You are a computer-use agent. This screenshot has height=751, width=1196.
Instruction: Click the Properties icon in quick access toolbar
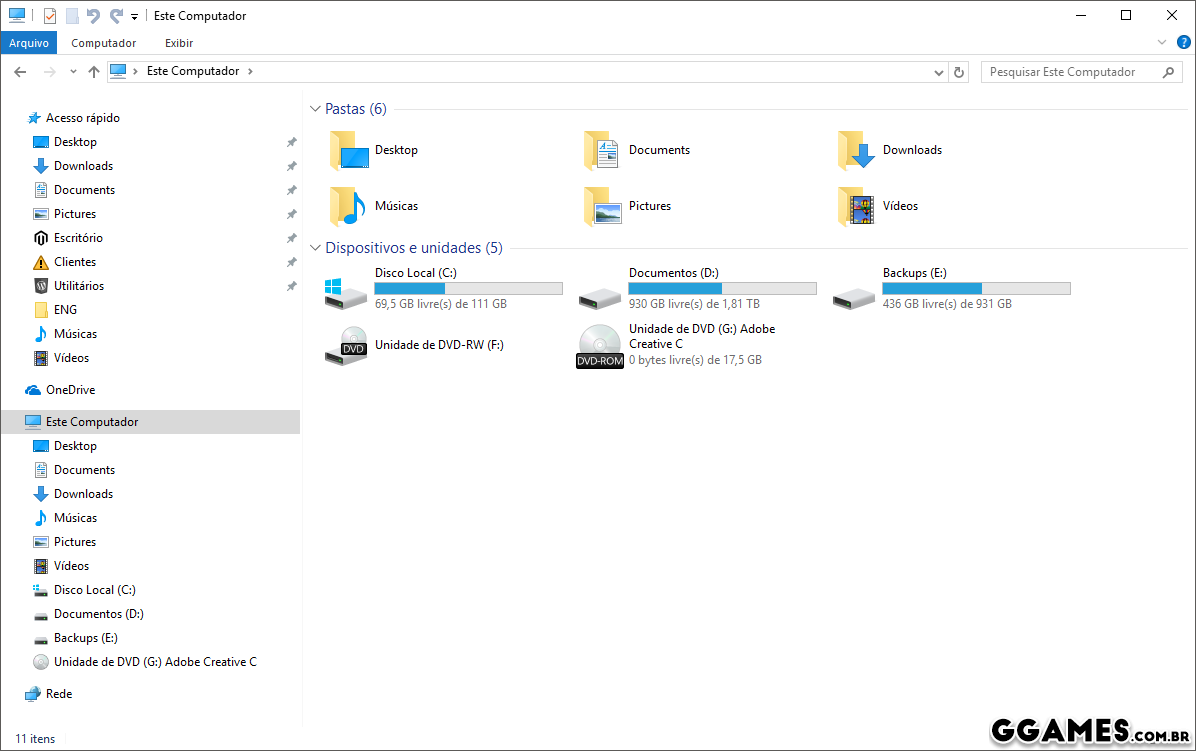pos(50,16)
